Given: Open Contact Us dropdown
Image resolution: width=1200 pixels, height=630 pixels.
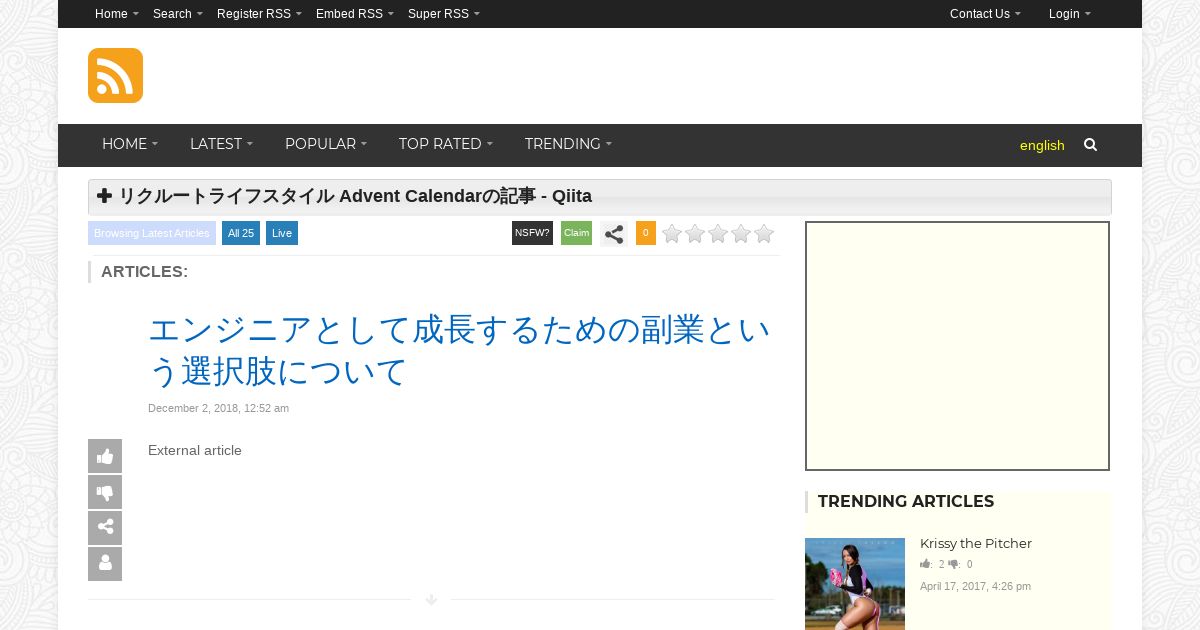Looking at the screenshot, I should point(985,14).
